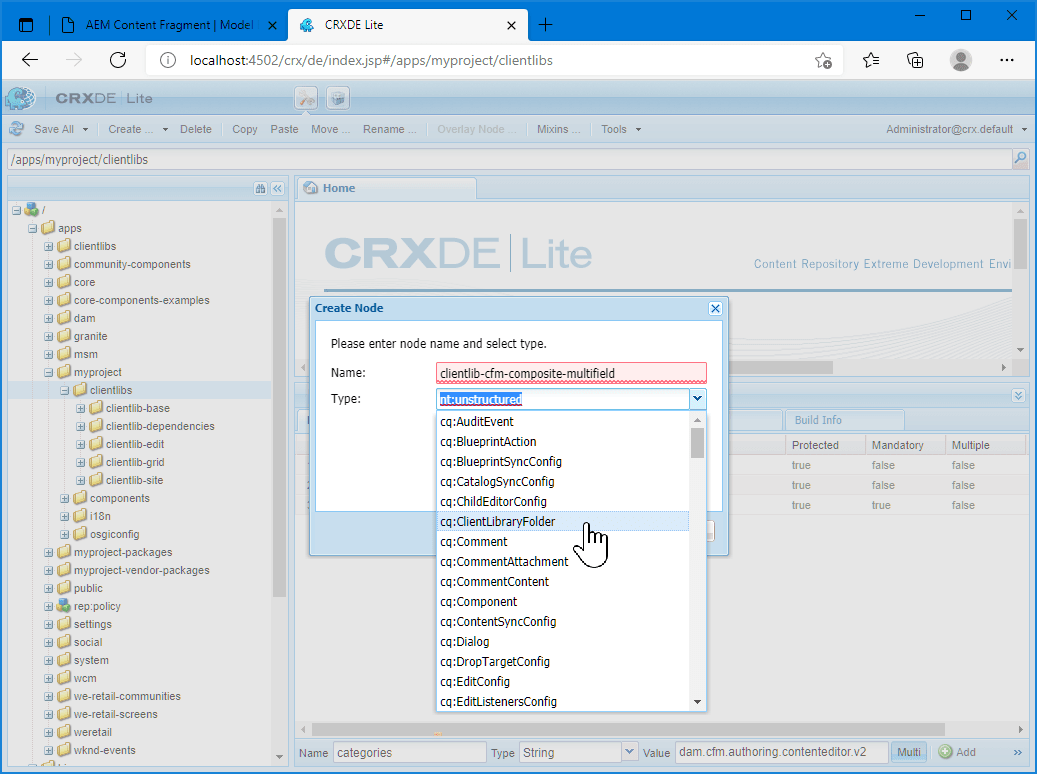This screenshot has width=1037, height=774.
Task: Choose cq:EditConfig in the type list
Action: [x=563, y=681]
